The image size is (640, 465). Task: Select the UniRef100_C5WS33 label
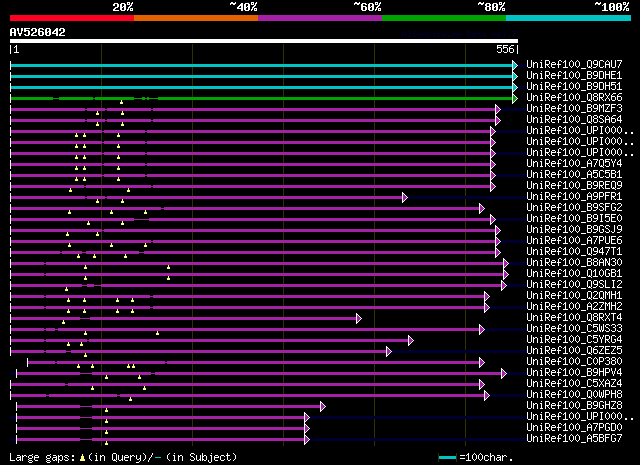pyautogui.click(x=574, y=329)
